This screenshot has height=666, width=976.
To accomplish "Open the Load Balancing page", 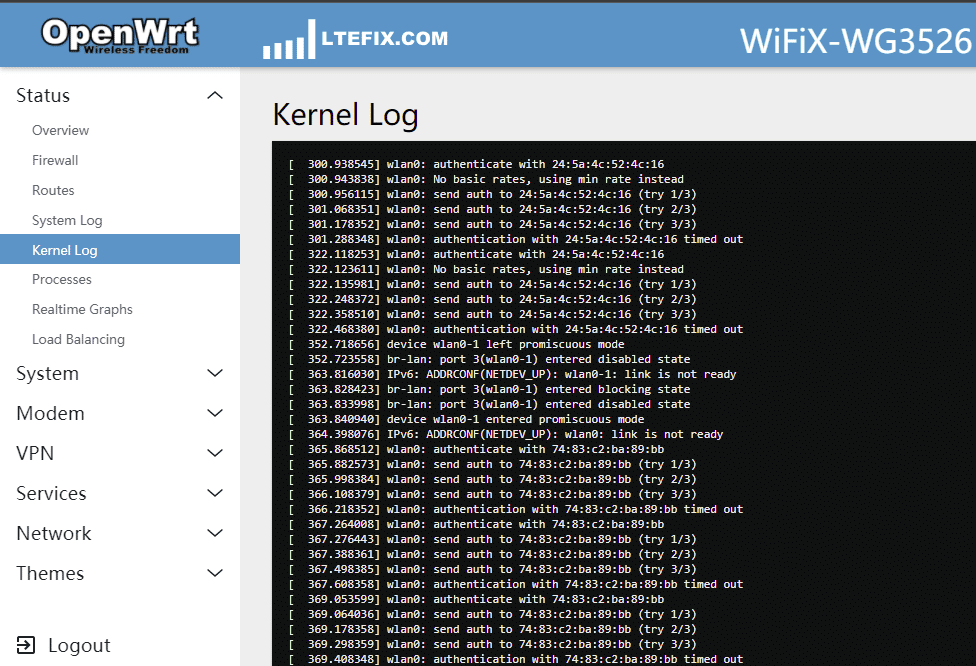I will tap(77, 339).
